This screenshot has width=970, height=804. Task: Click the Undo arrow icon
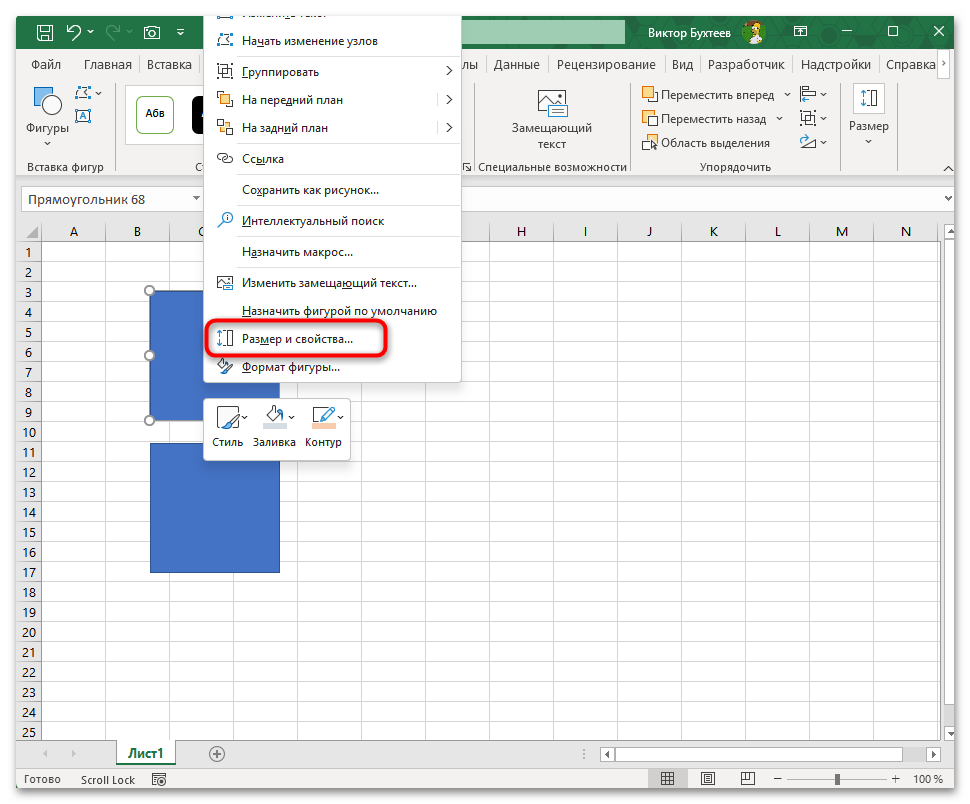coord(74,32)
